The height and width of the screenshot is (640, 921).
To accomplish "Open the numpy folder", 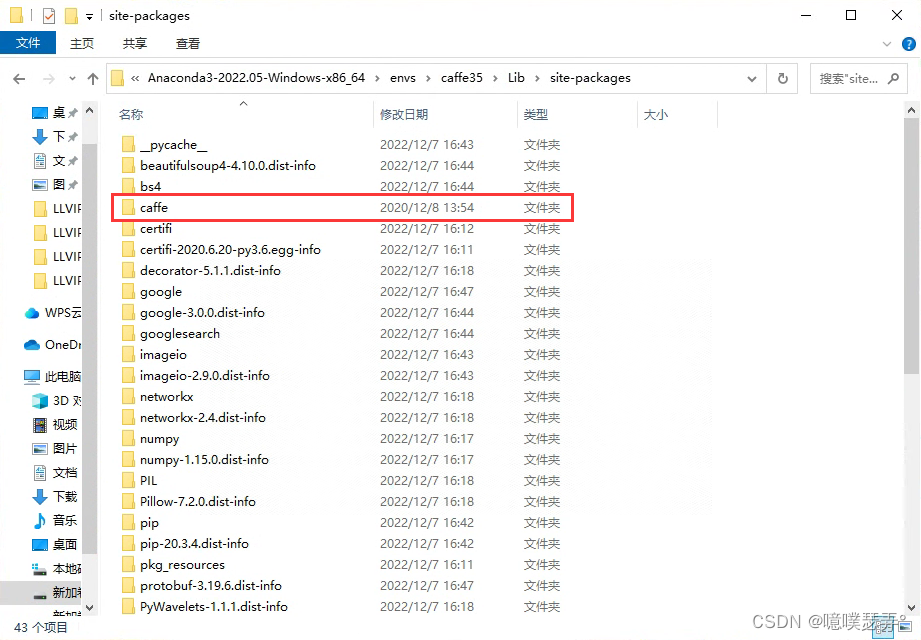I will (x=160, y=438).
